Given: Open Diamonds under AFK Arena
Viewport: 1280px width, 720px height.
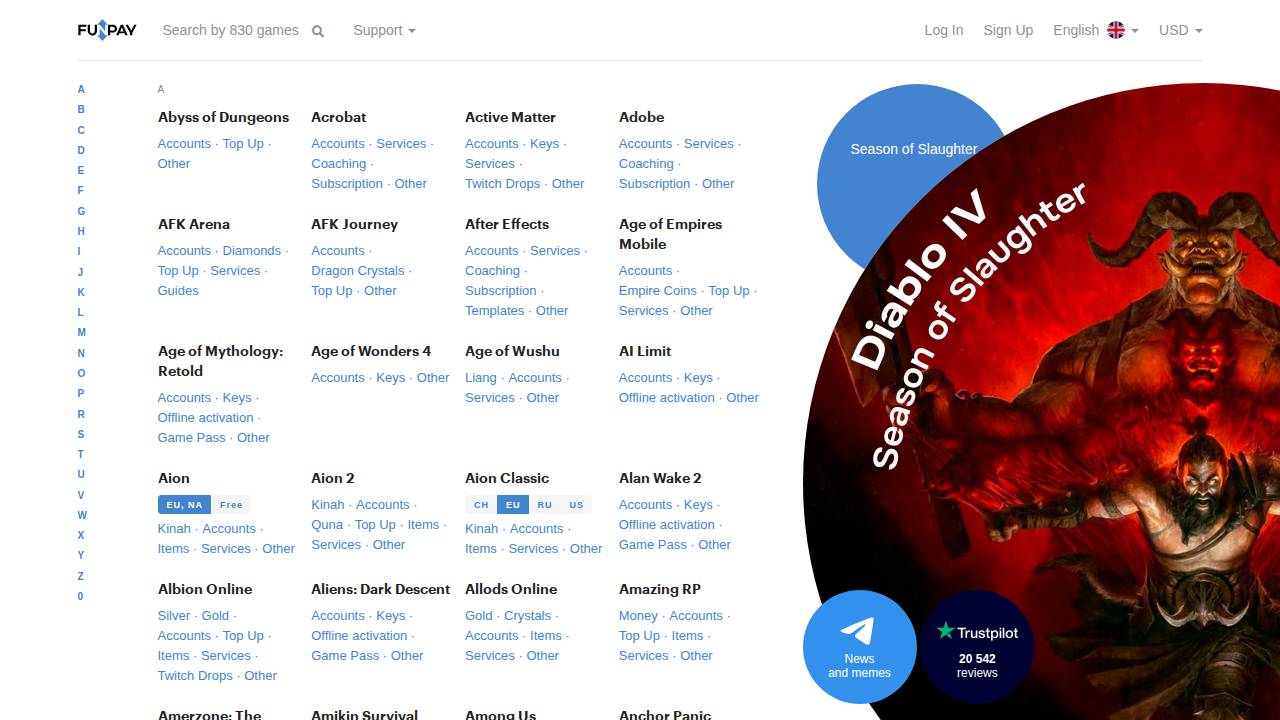Looking at the screenshot, I should click(252, 251).
